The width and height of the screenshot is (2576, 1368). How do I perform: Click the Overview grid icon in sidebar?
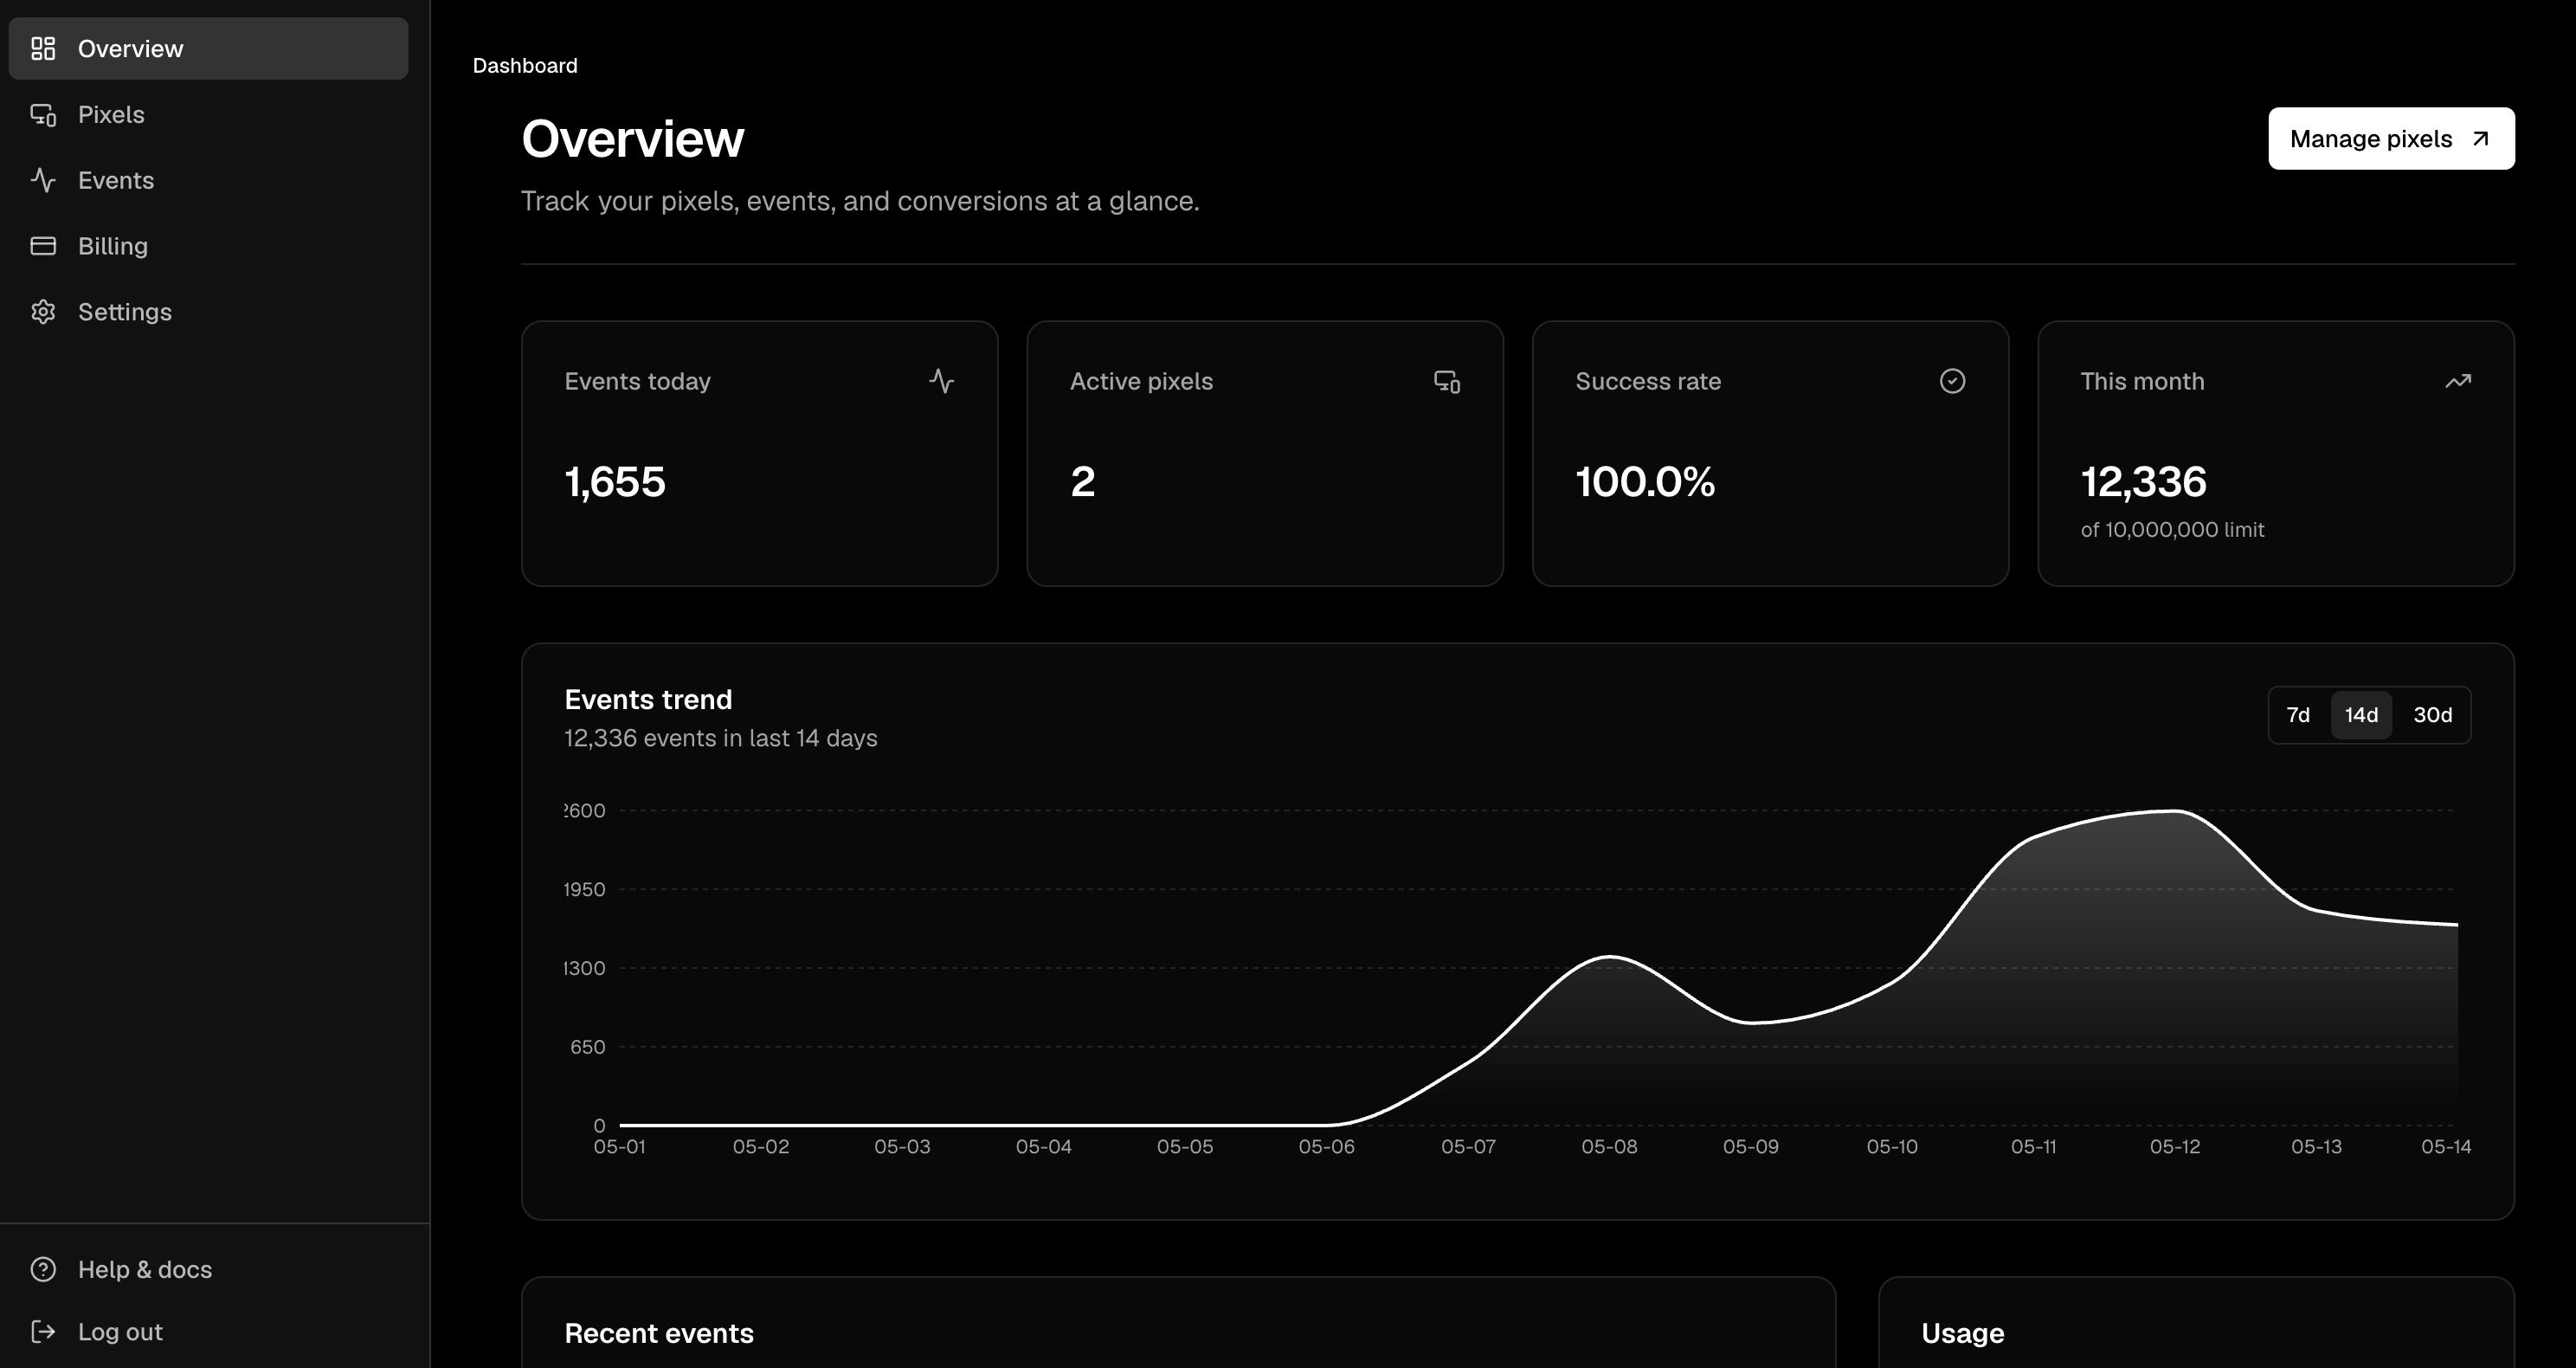(43, 48)
